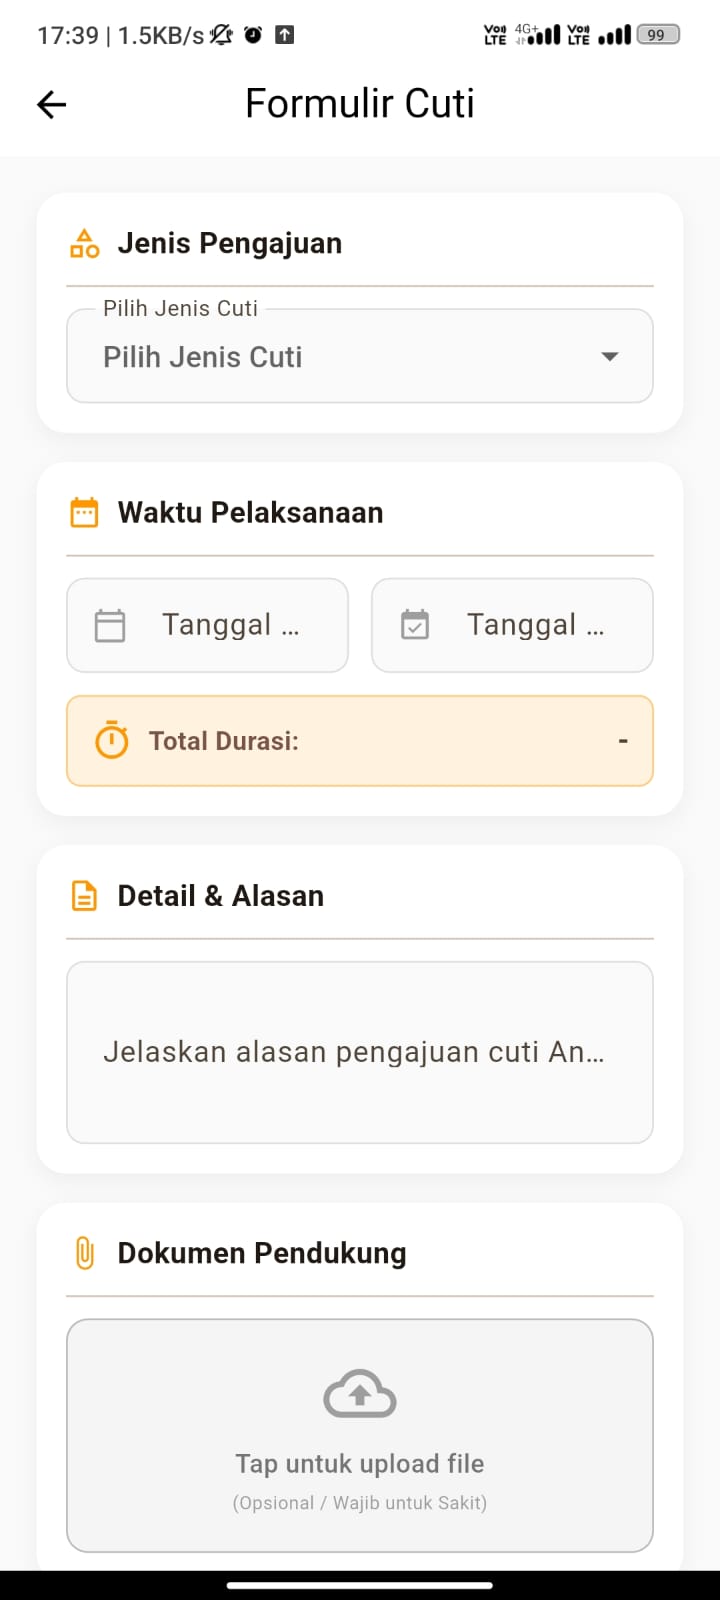Select the duration value dash in Total Durasi

click(x=622, y=740)
